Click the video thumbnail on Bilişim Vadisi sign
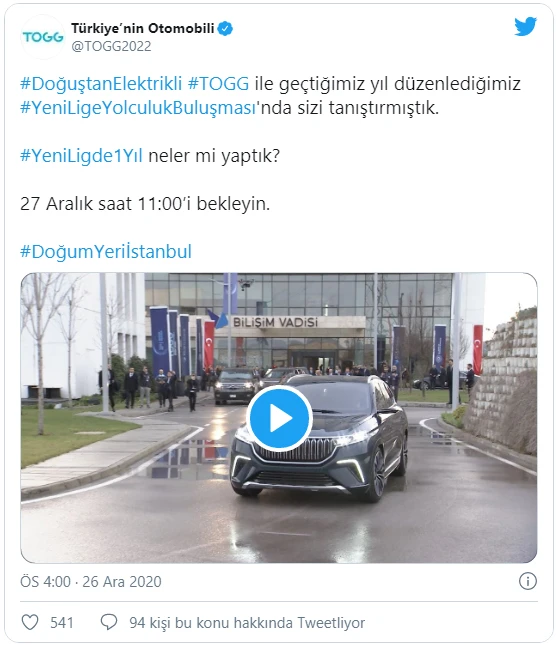The height and width of the screenshot is (645, 556). (x=276, y=322)
